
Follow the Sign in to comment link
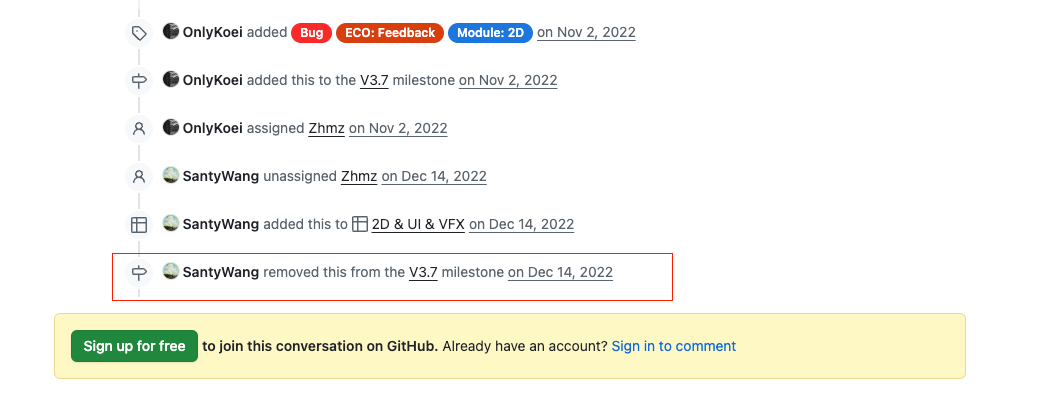673,346
